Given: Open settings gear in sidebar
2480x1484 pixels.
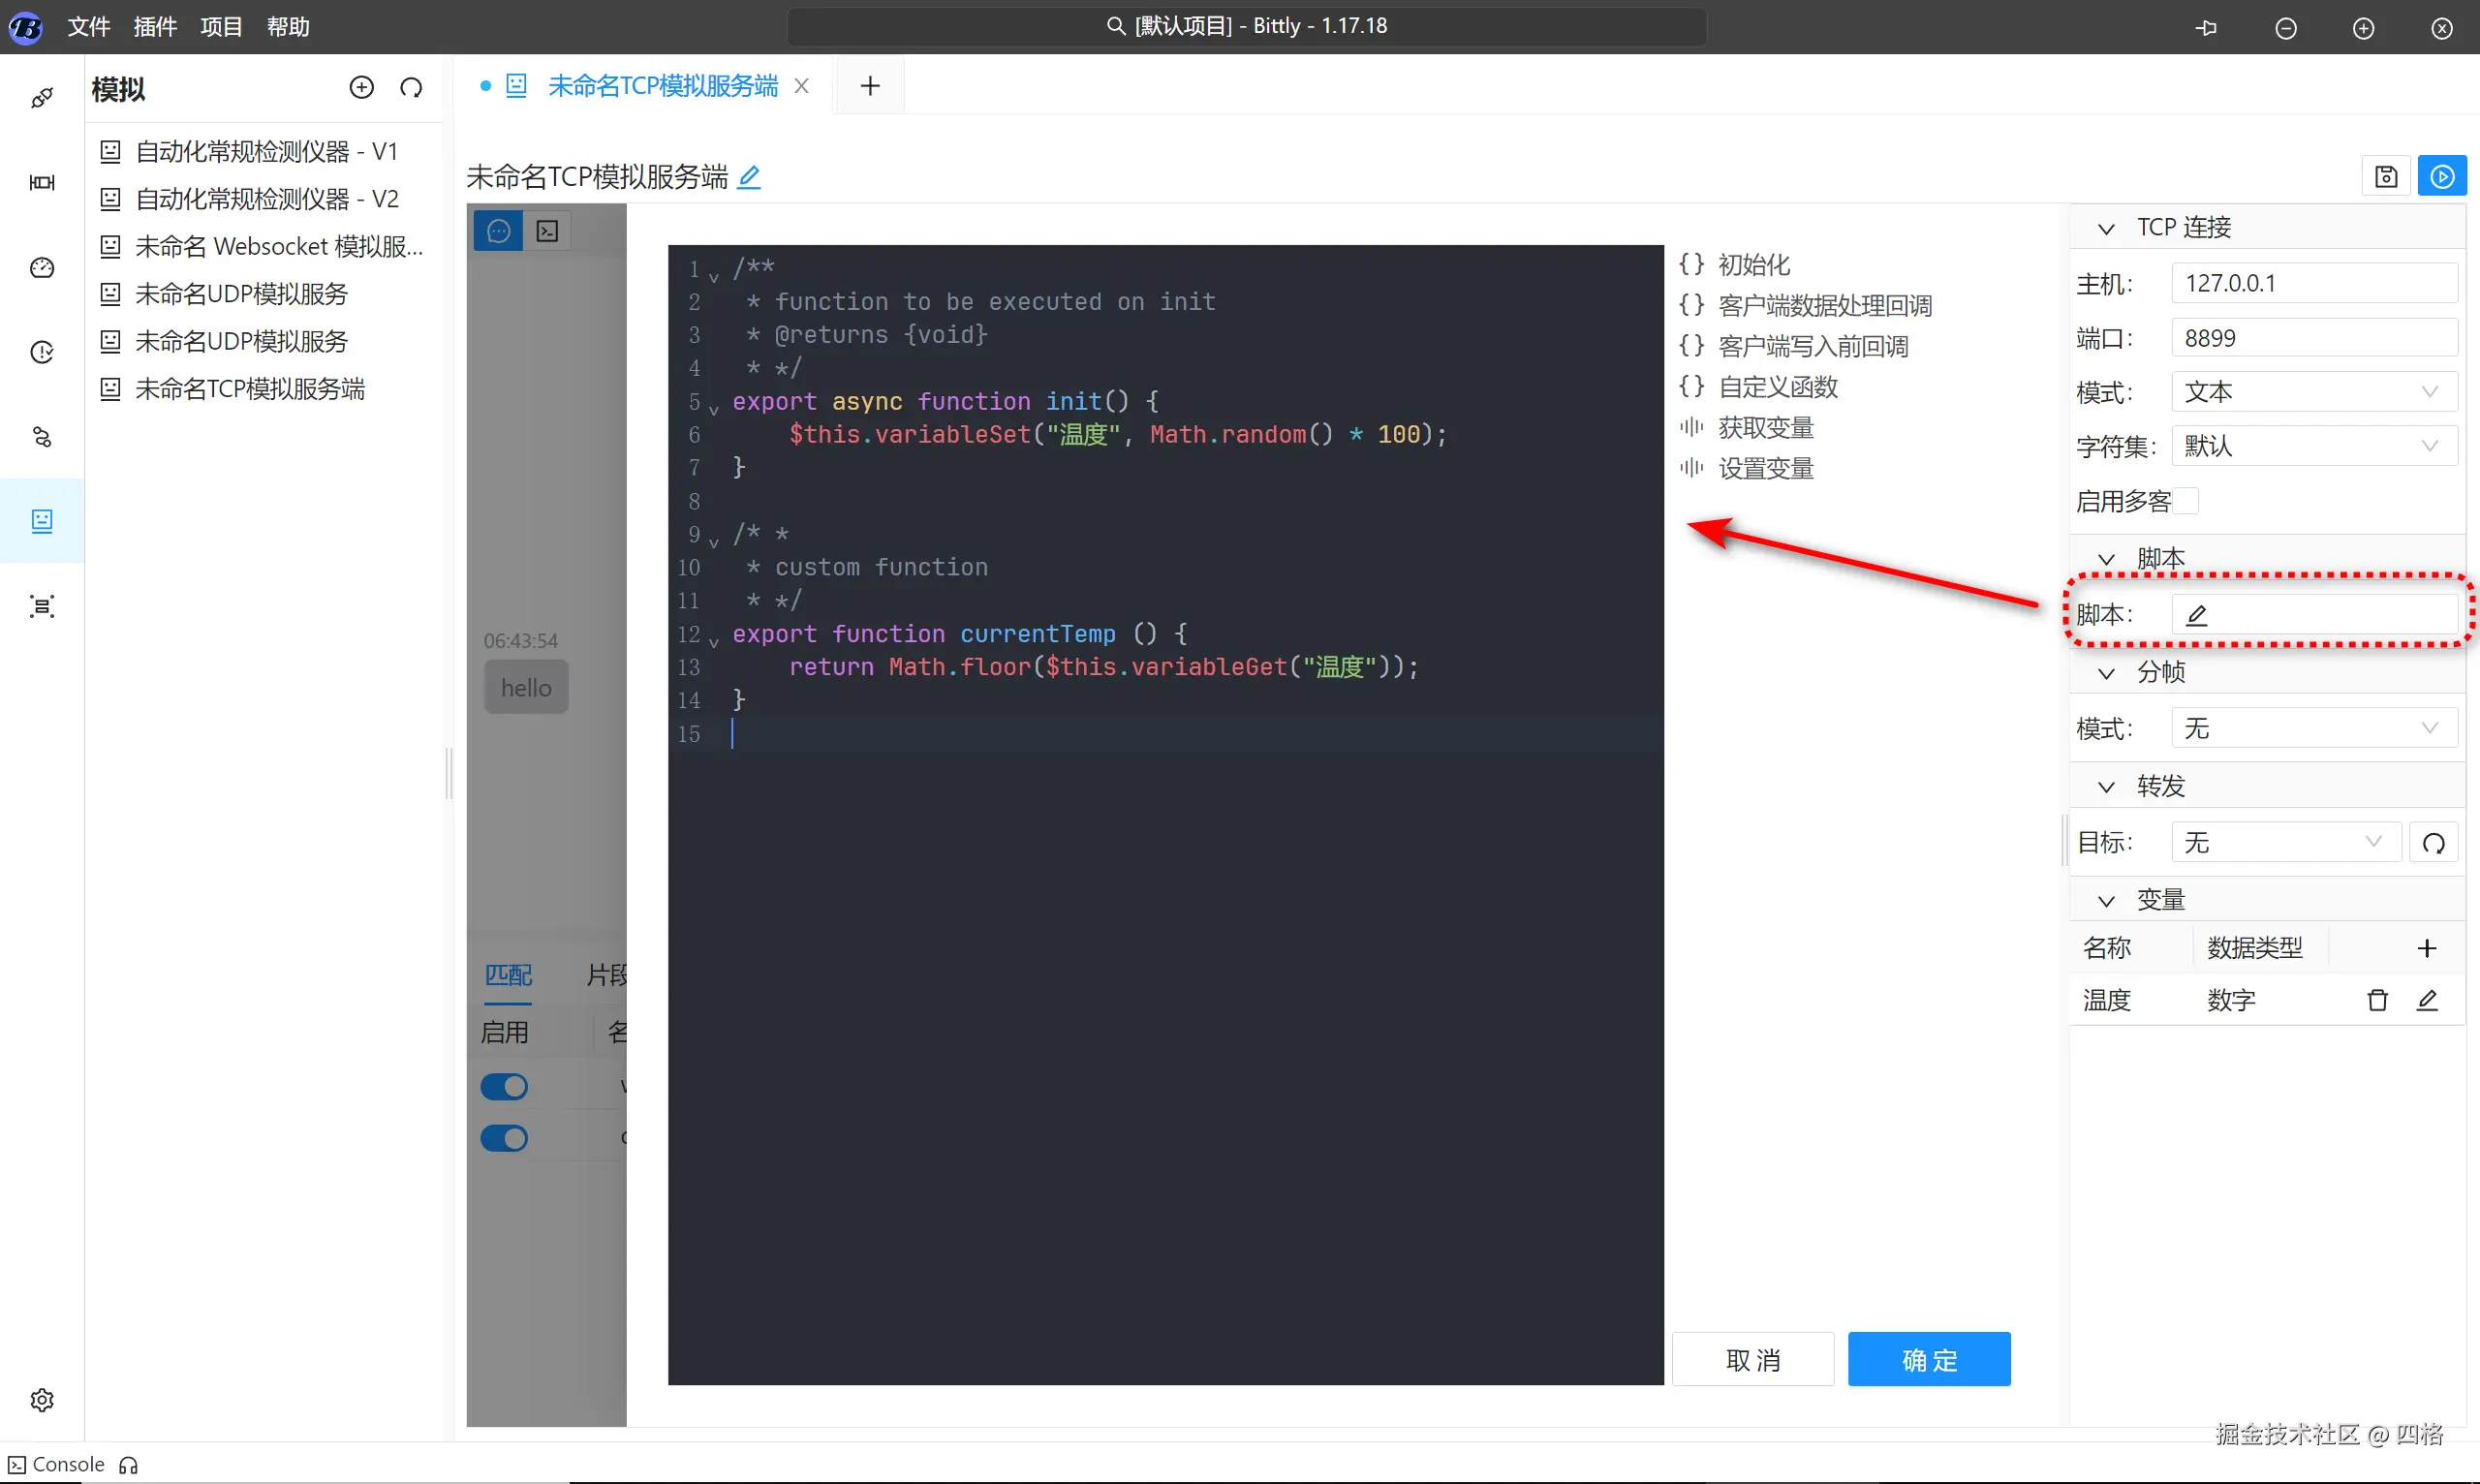Looking at the screenshot, I should point(42,1399).
